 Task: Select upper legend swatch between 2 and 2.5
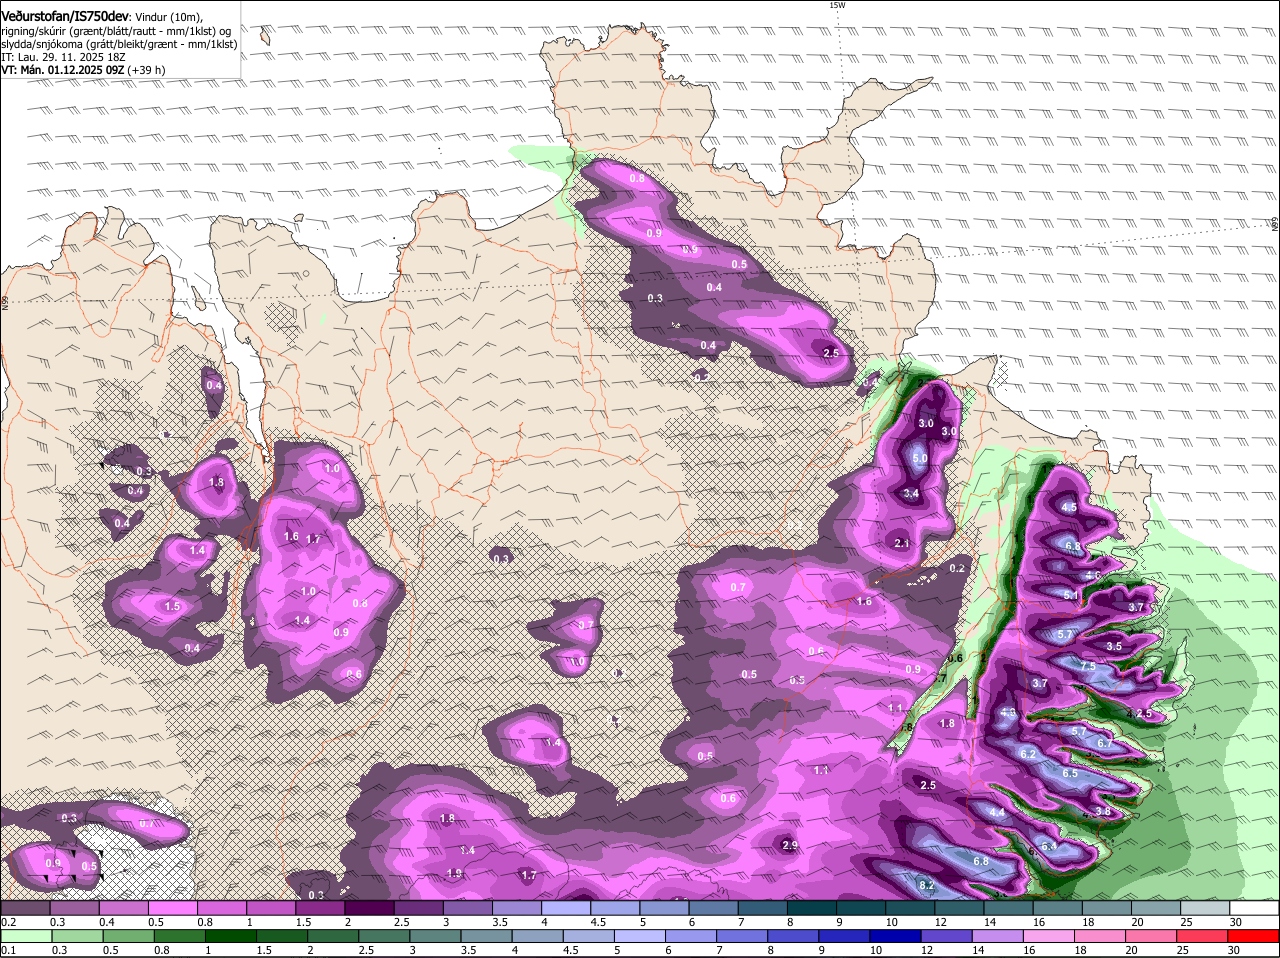[x=369, y=907]
